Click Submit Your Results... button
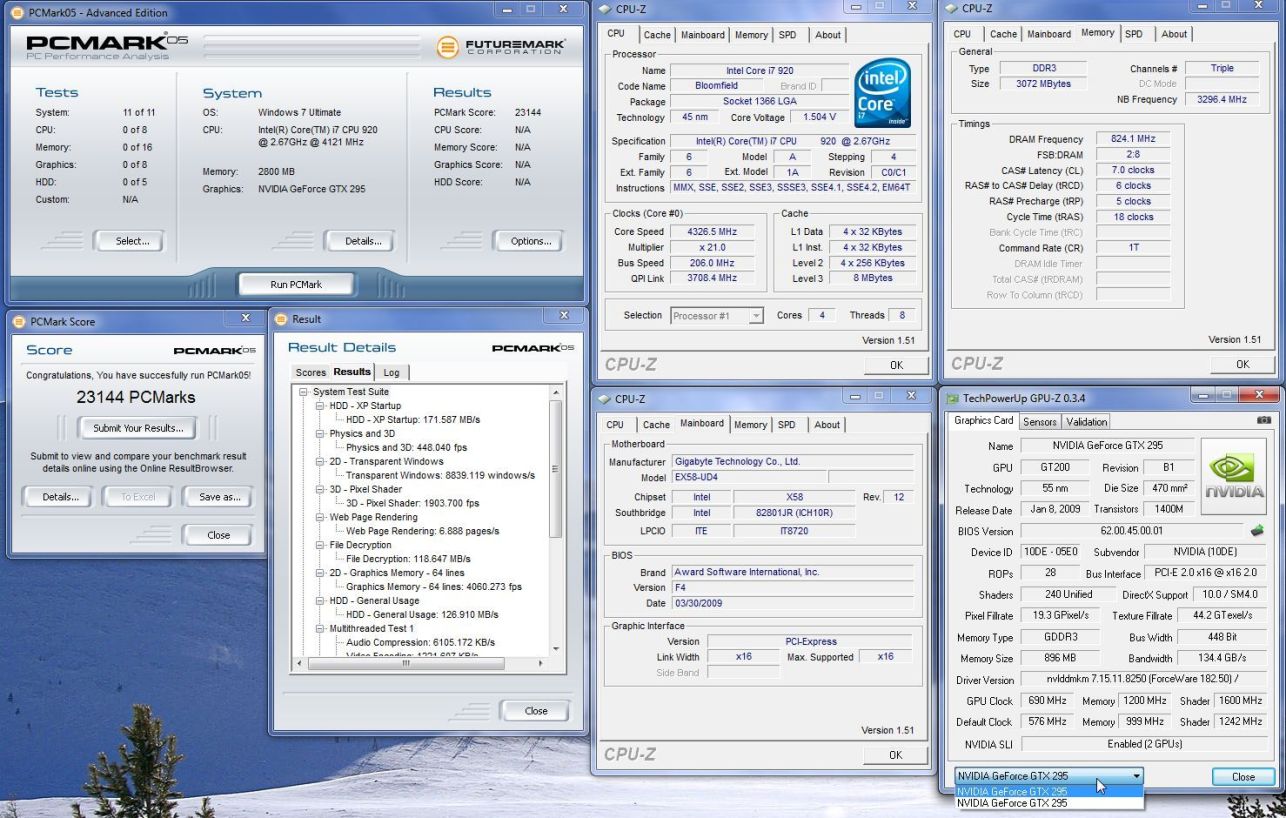The width and height of the screenshot is (1286, 818). 138,428
